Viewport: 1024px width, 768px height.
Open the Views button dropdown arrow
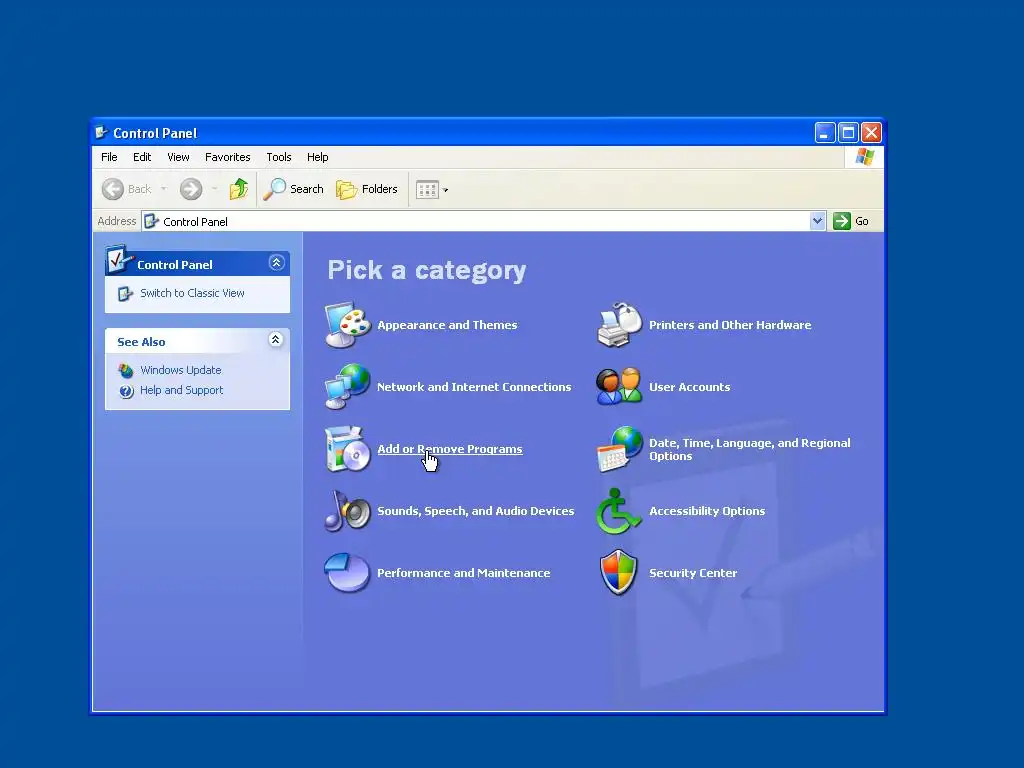coord(445,190)
